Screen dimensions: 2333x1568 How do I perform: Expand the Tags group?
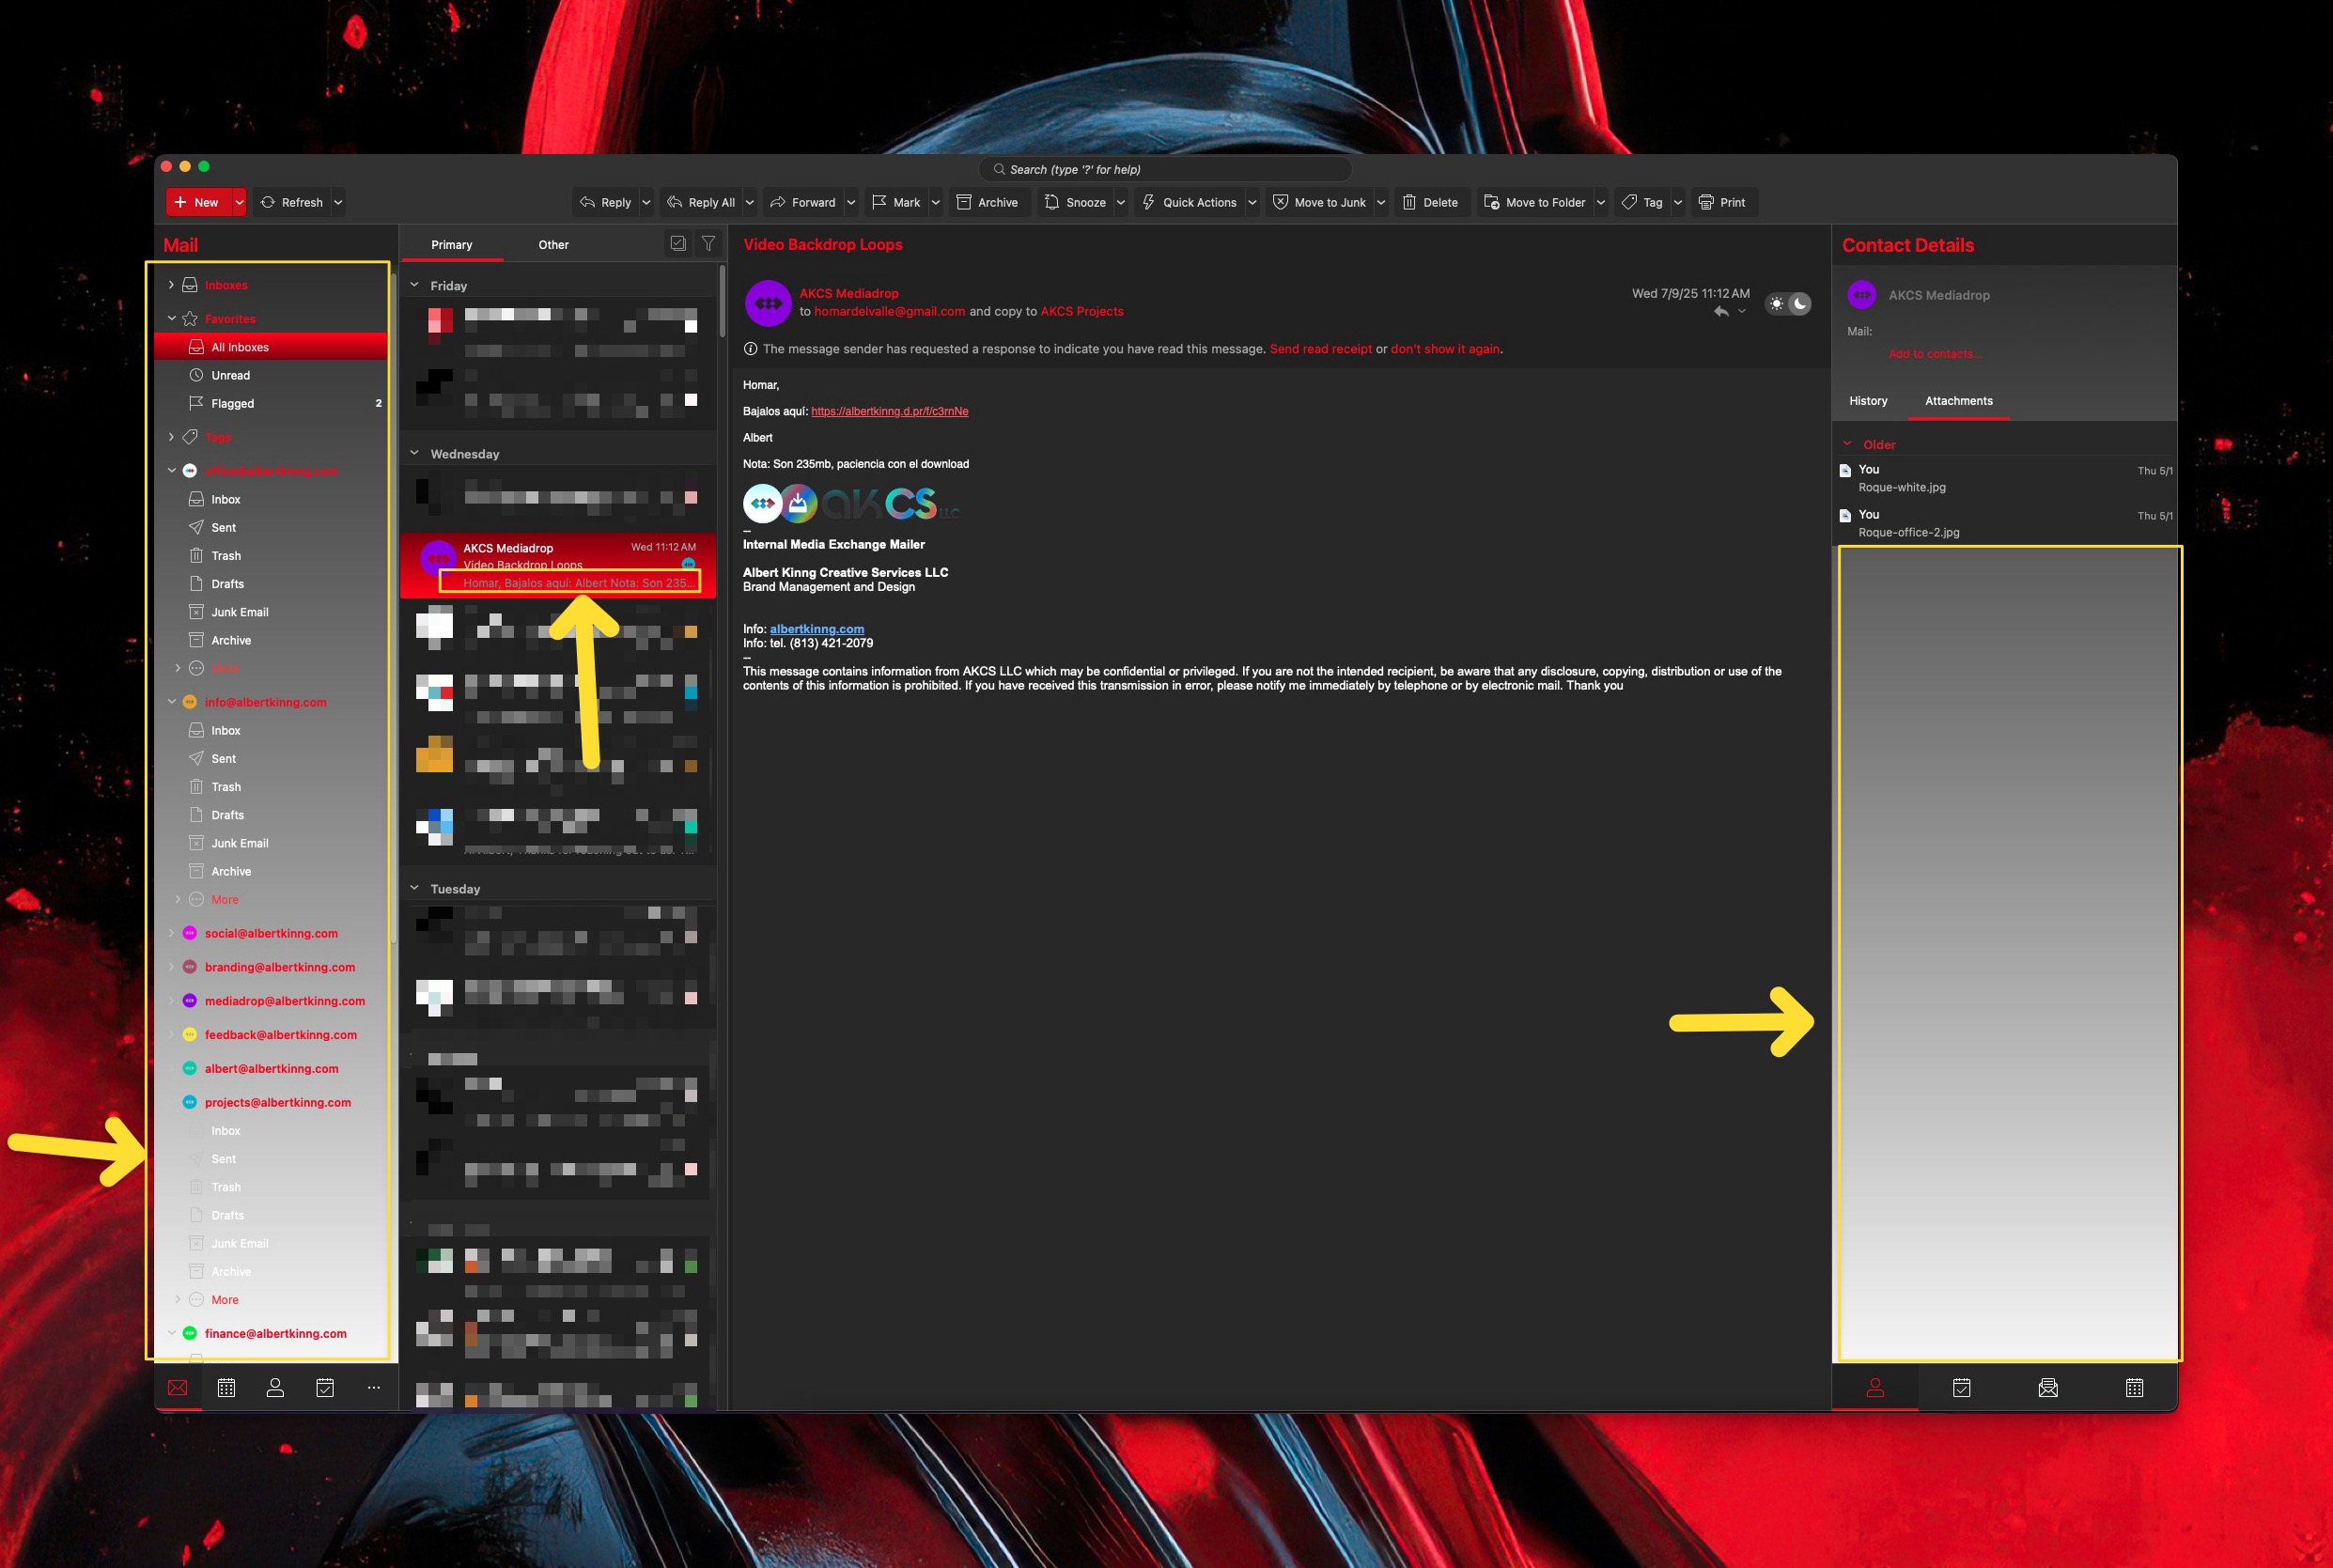coord(171,437)
